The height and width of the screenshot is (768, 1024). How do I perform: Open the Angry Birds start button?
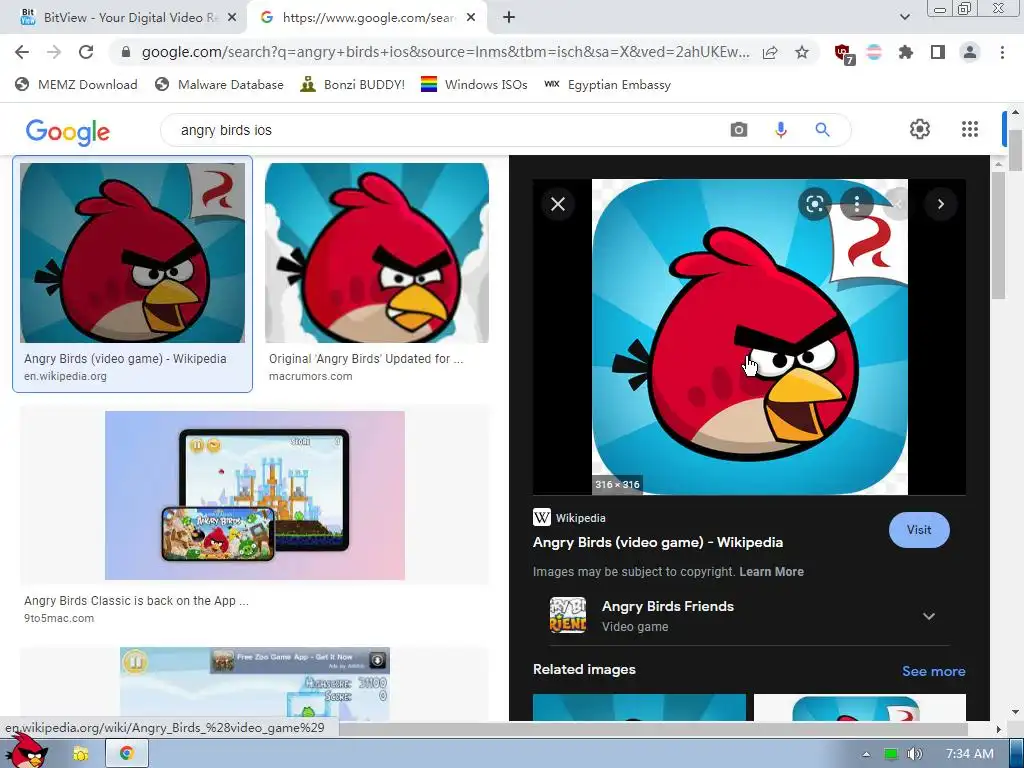click(x=26, y=752)
